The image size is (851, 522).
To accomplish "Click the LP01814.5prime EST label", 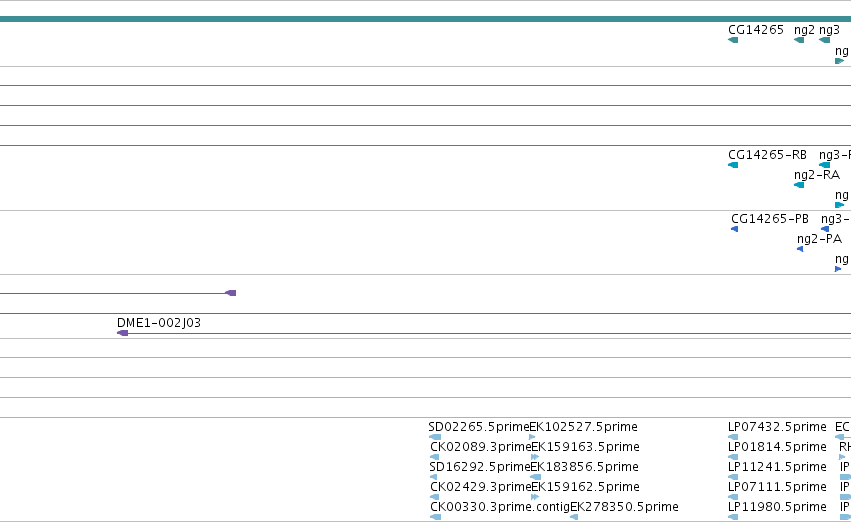I will pyautogui.click(x=777, y=447).
